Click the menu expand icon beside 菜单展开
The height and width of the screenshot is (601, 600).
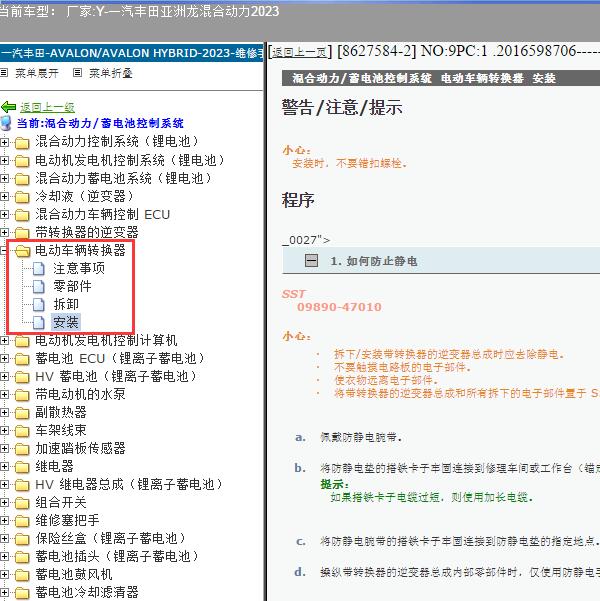coord(4,72)
